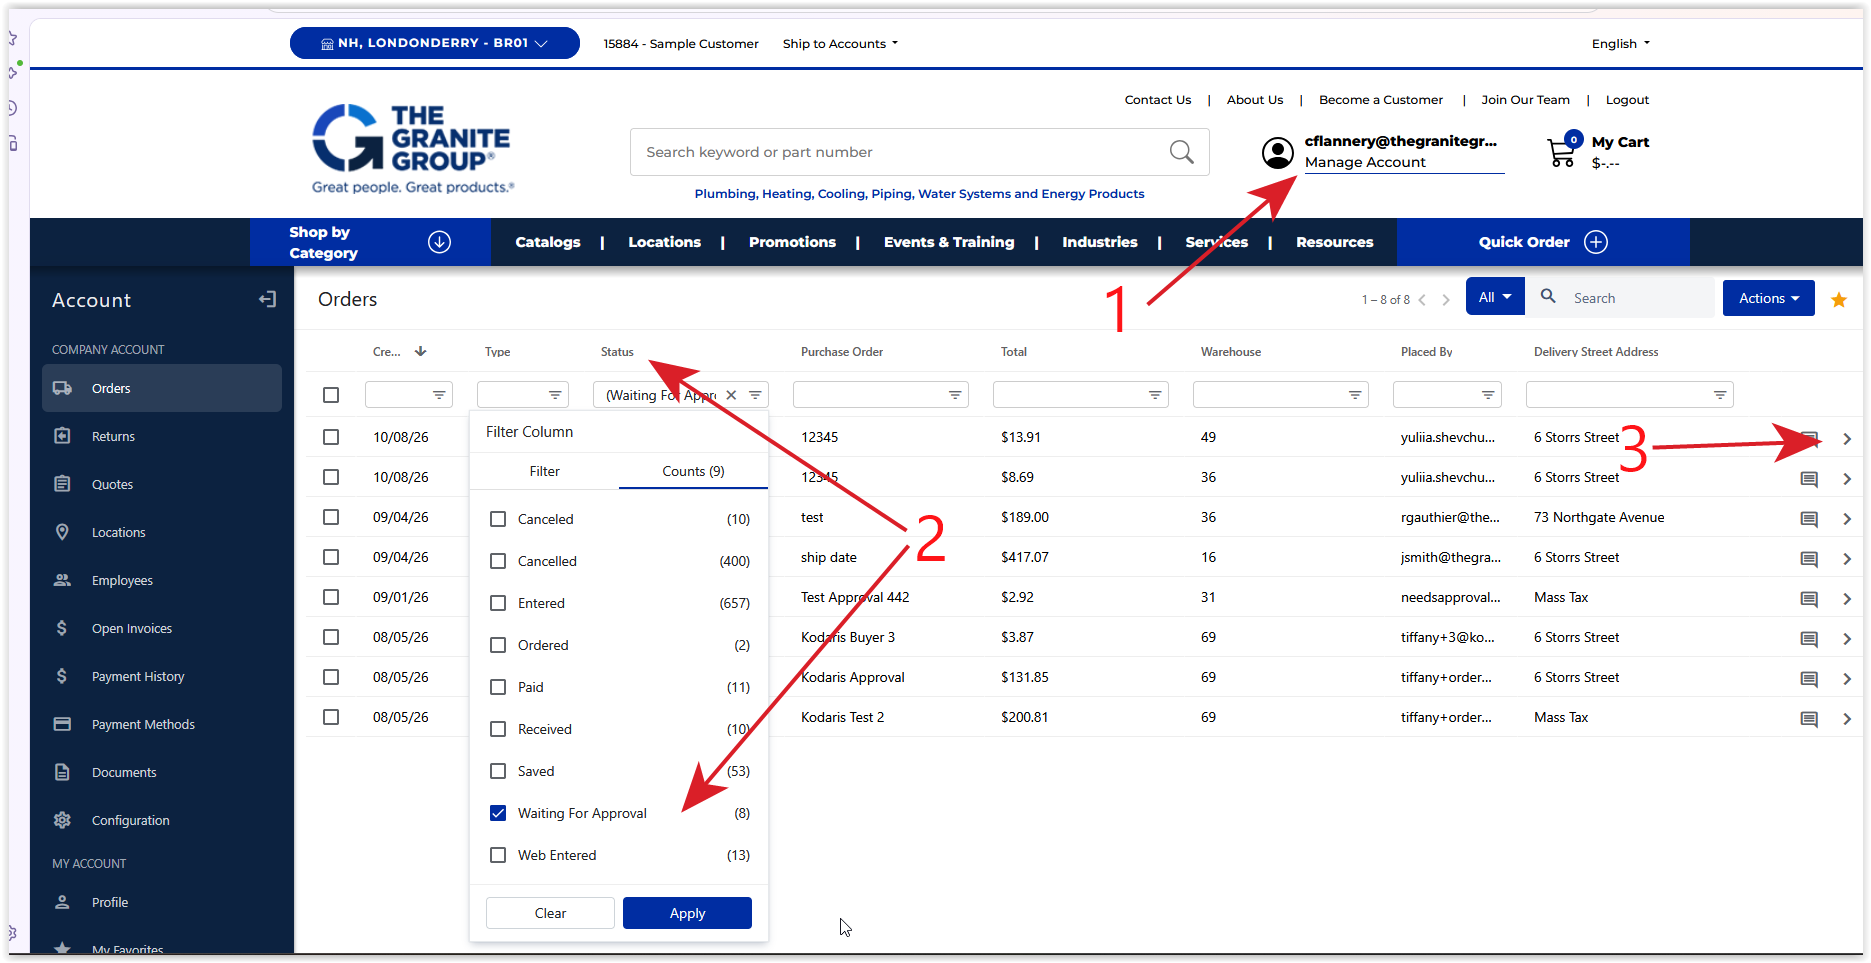The width and height of the screenshot is (1871, 963).
Task: Open comments icon for the test $189.00 order
Action: pyautogui.click(x=1809, y=519)
